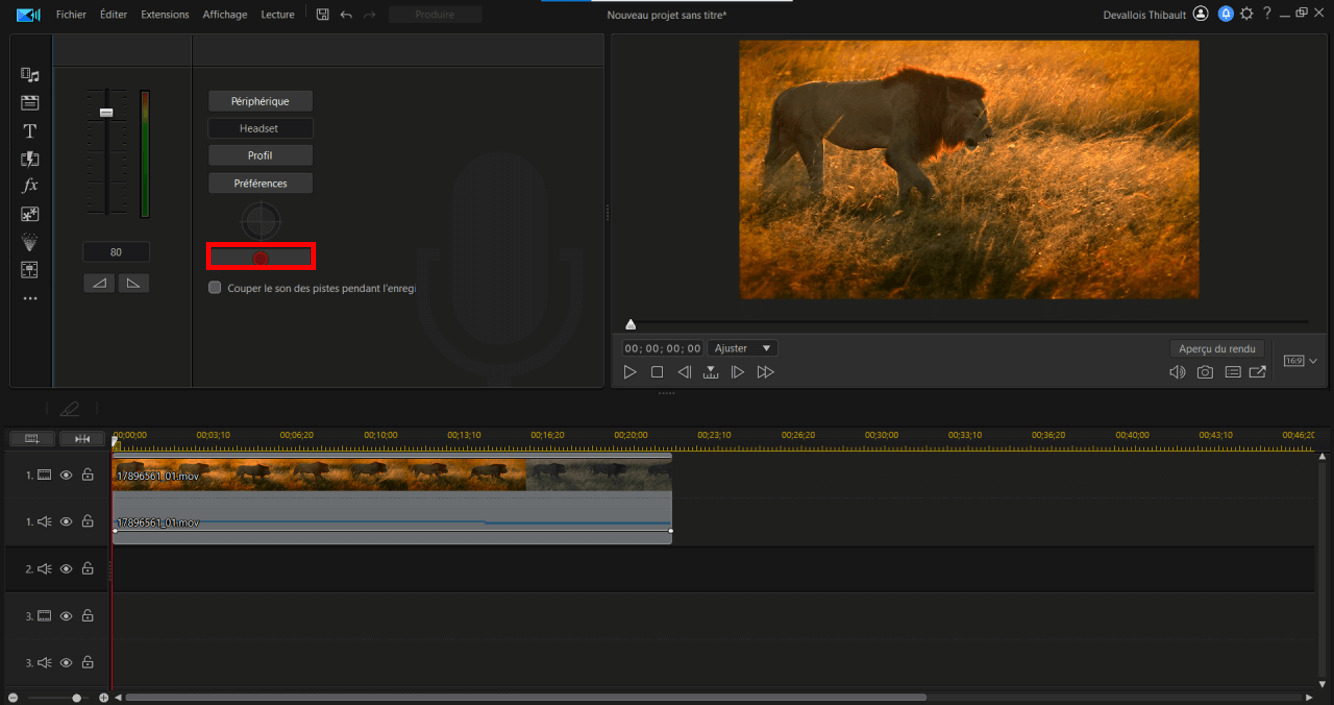The height and width of the screenshot is (705, 1334).
Task: Mute audio track 1 with eye icon
Action: (66, 522)
